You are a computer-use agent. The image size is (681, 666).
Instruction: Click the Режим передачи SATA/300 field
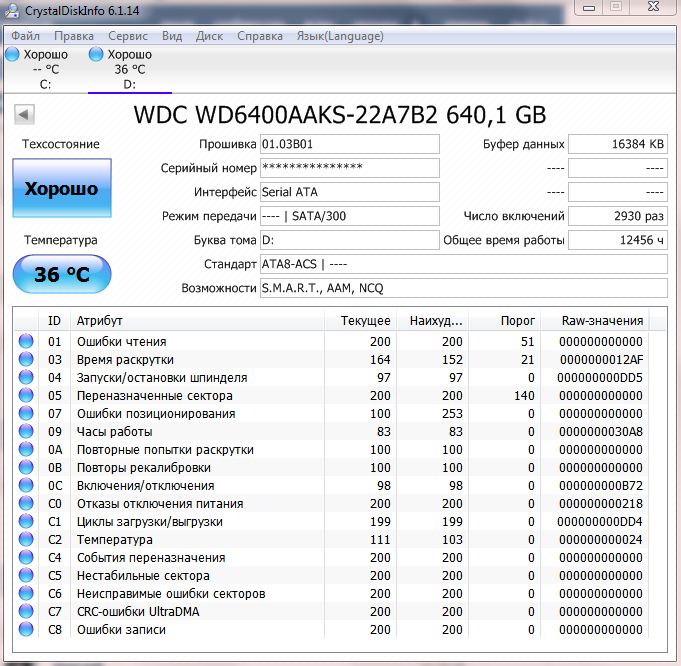[350, 216]
